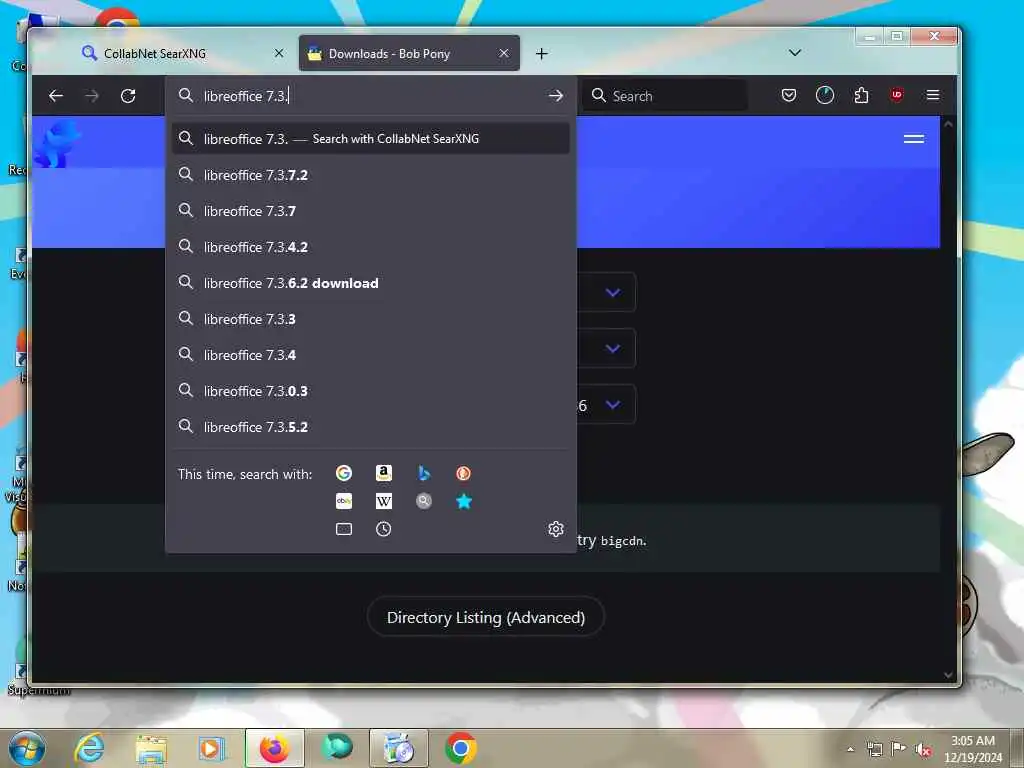The image size is (1024, 768).
Task: Open the site hamburger menu on the page
Action: pyautogui.click(x=914, y=139)
